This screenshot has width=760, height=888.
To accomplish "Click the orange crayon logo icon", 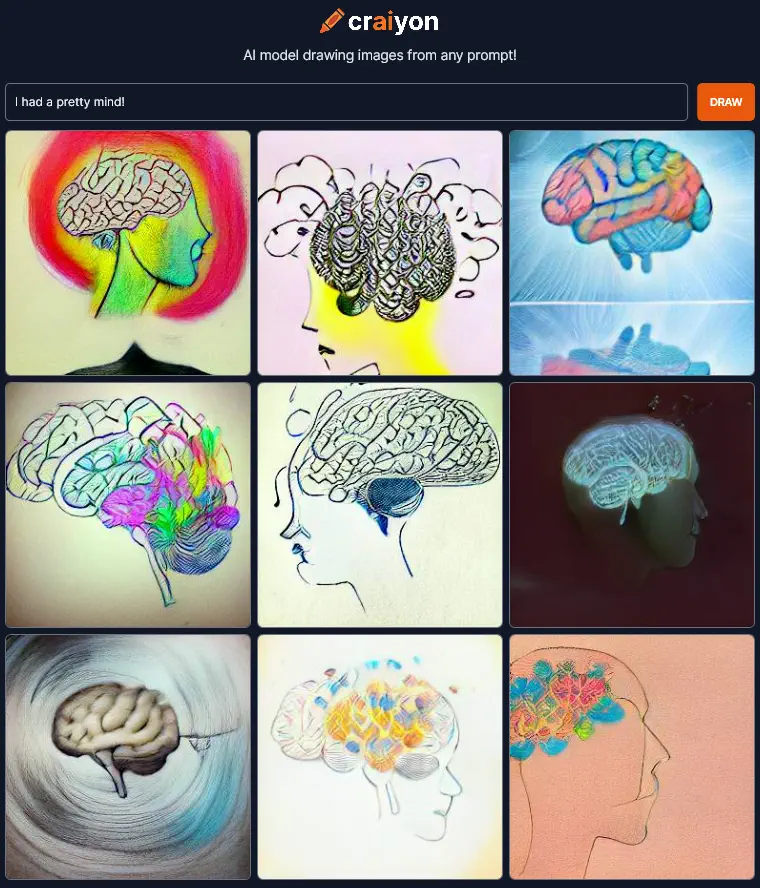I will pos(332,21).
